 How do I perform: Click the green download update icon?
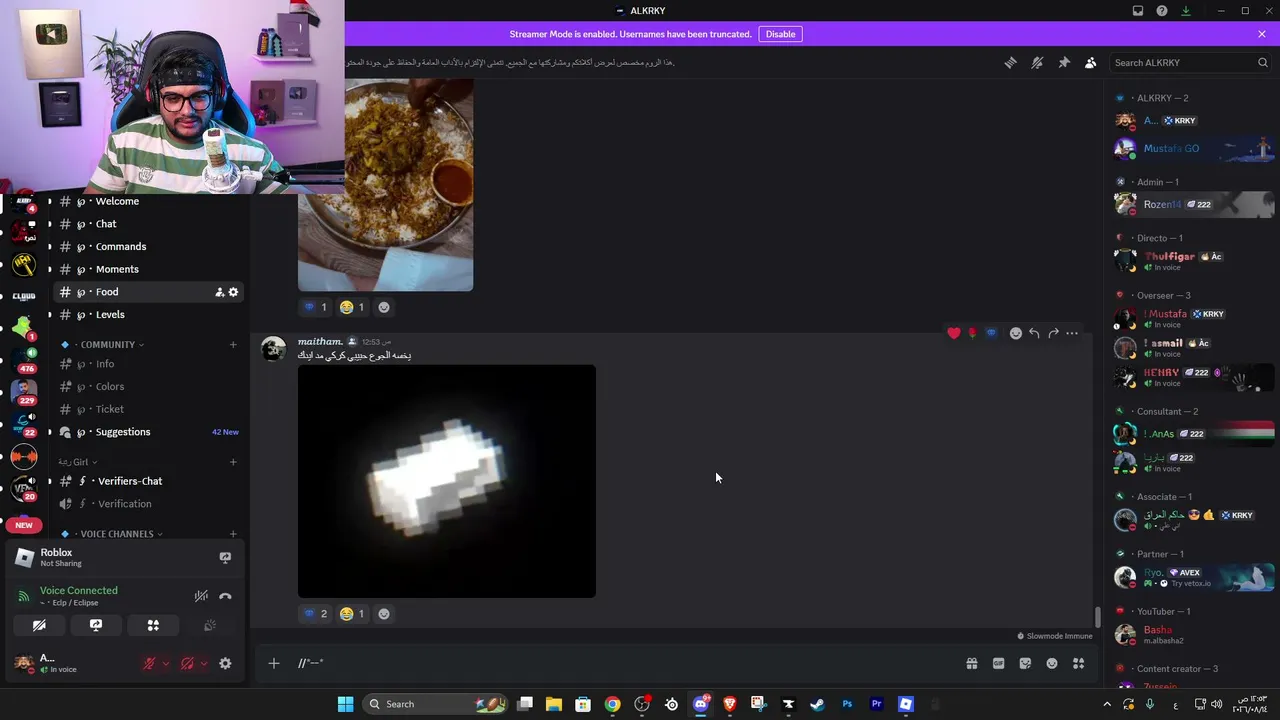(1186, 11)
